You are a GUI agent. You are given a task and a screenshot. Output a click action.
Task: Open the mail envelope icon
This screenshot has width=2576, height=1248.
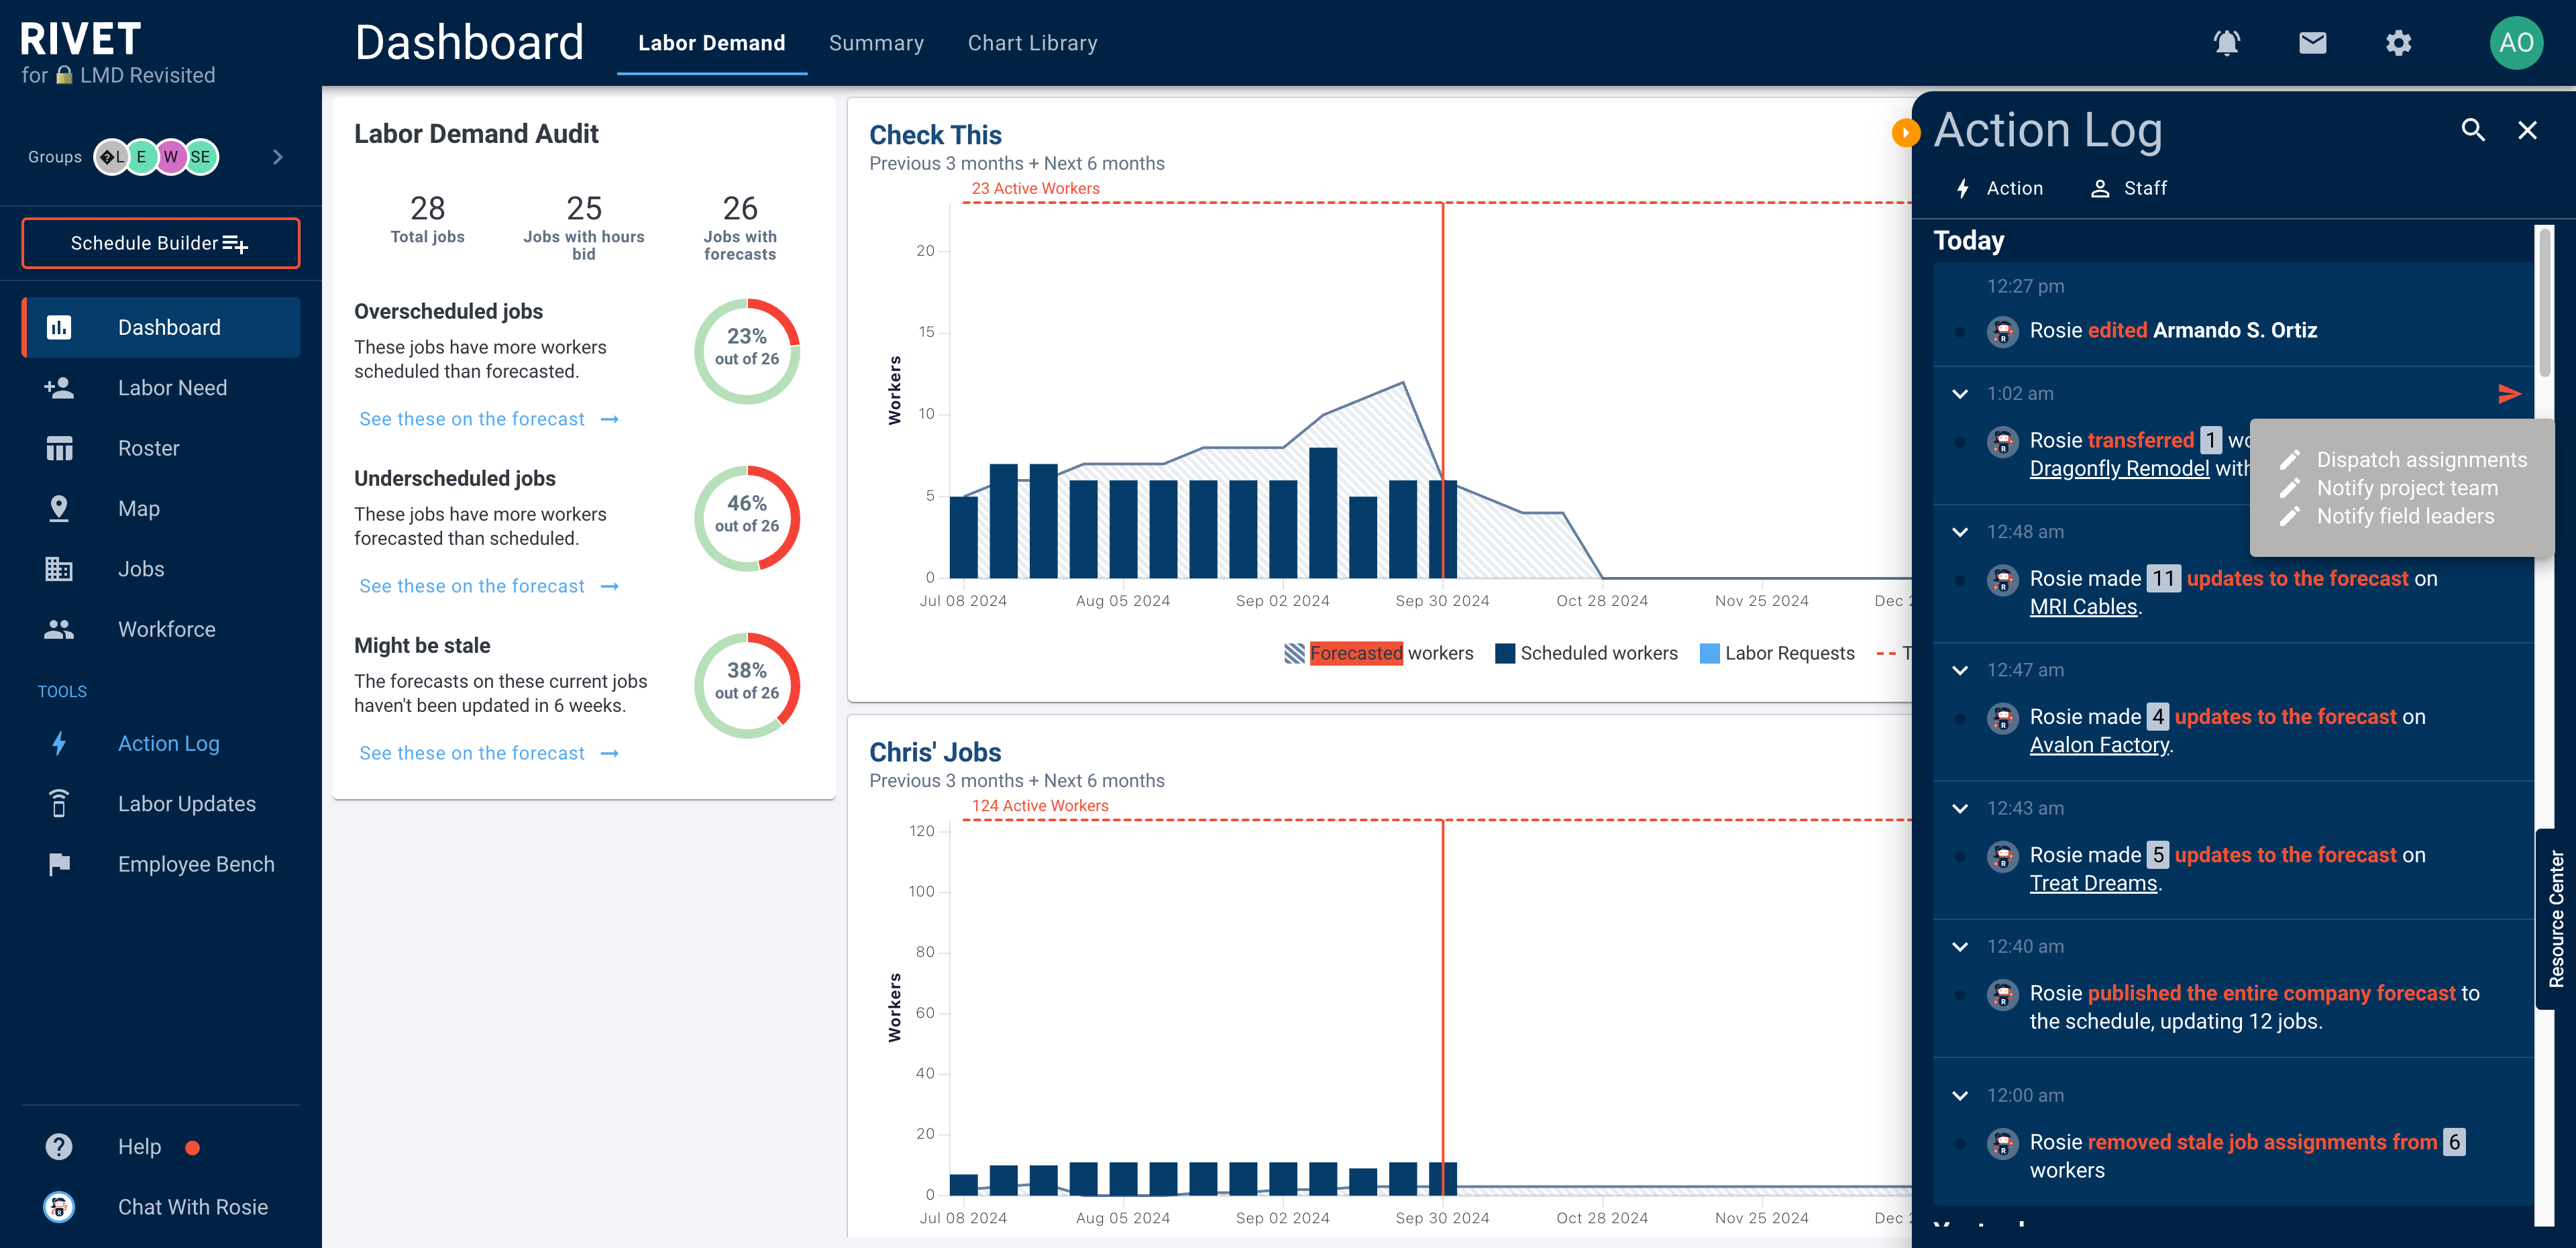point(2312,43)
